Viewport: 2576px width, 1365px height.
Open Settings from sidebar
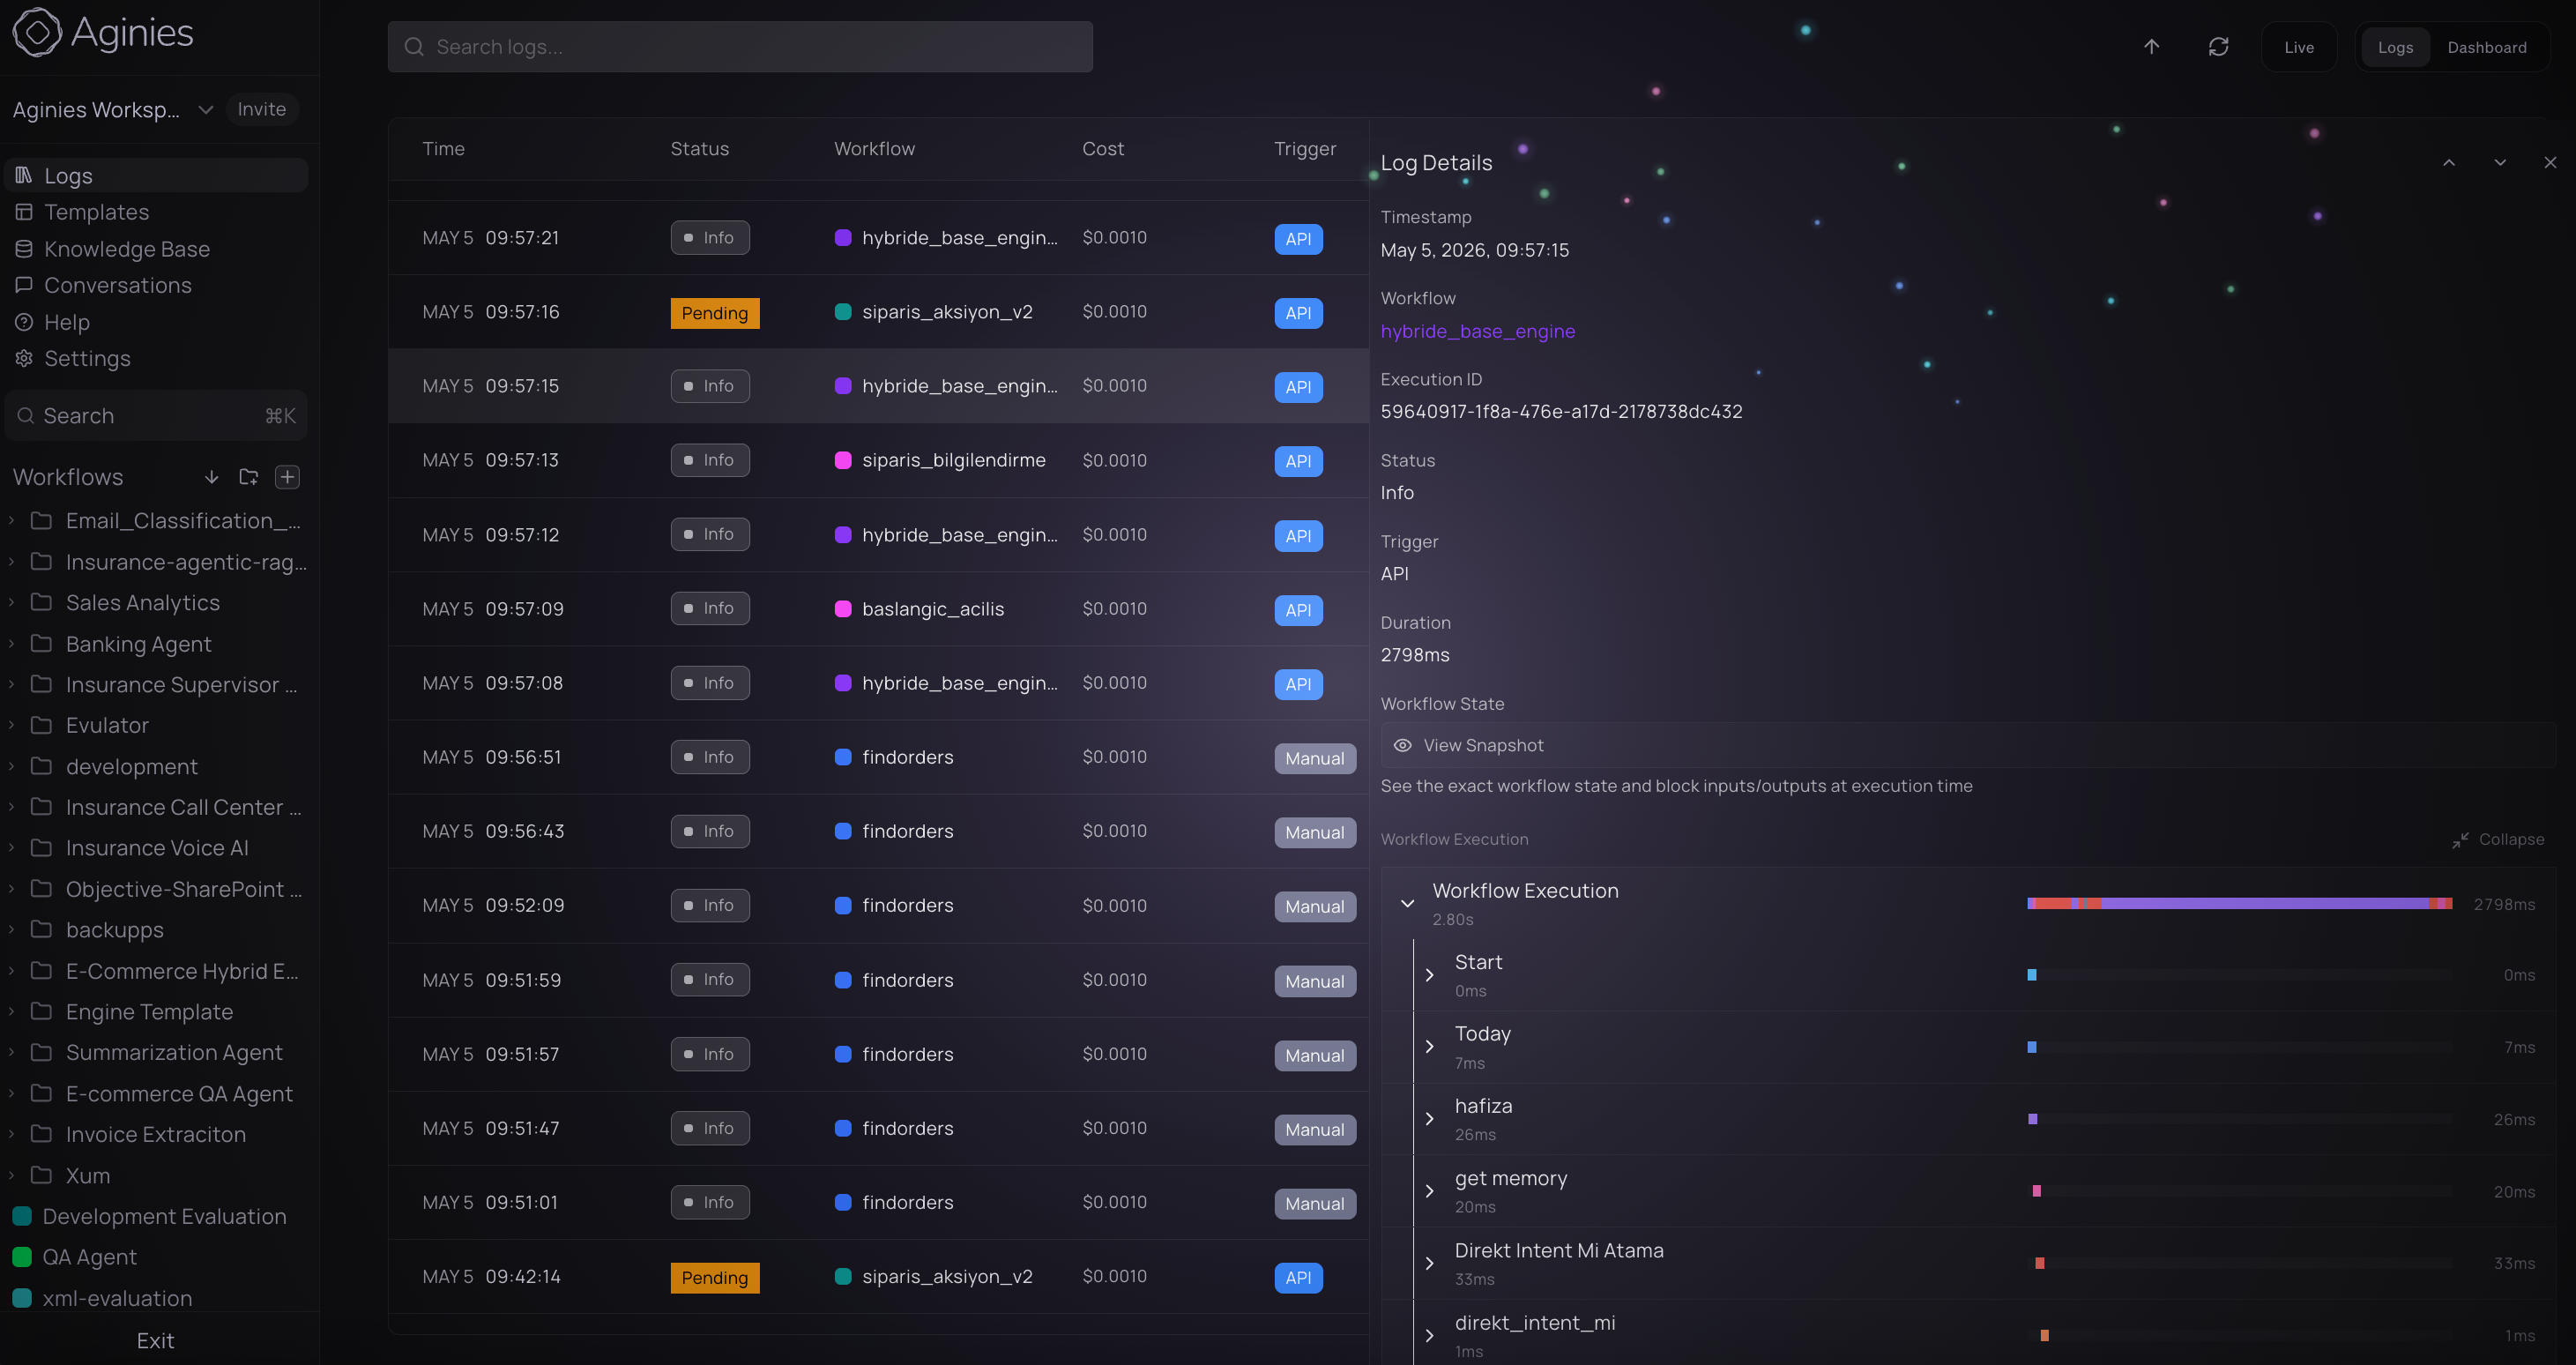157,358
